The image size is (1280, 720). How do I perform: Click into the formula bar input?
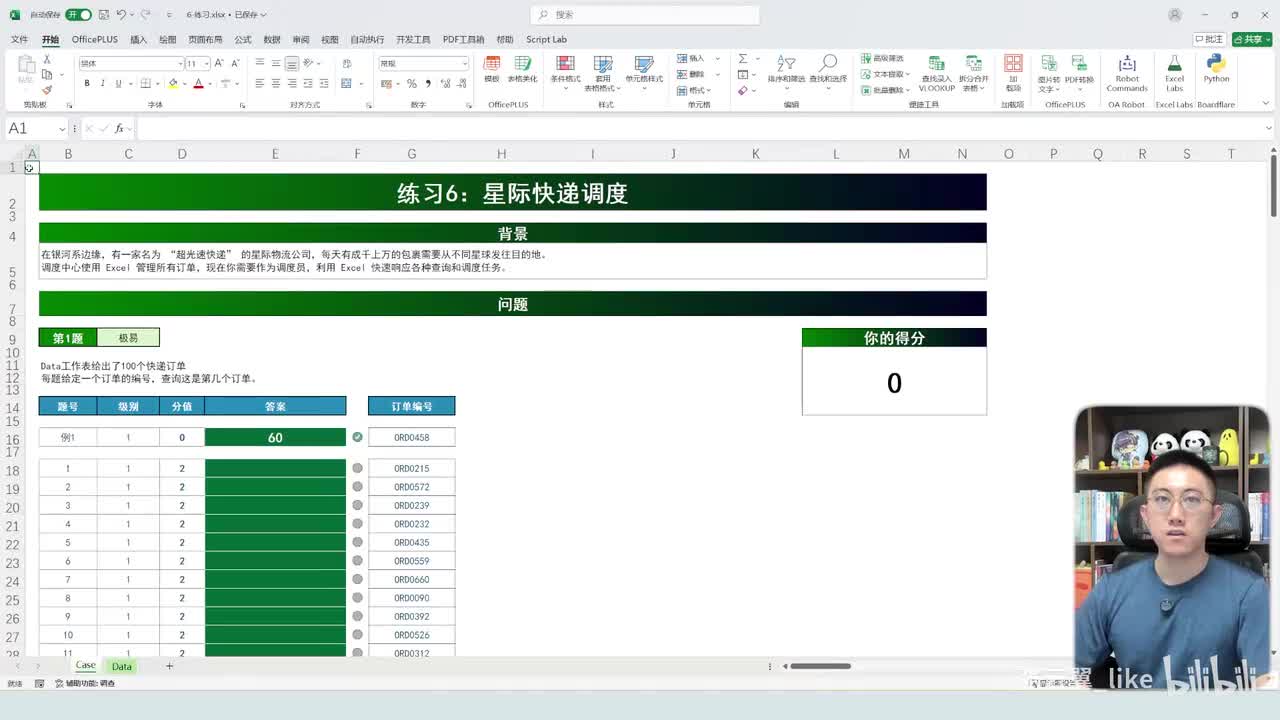tap(700, 128)
